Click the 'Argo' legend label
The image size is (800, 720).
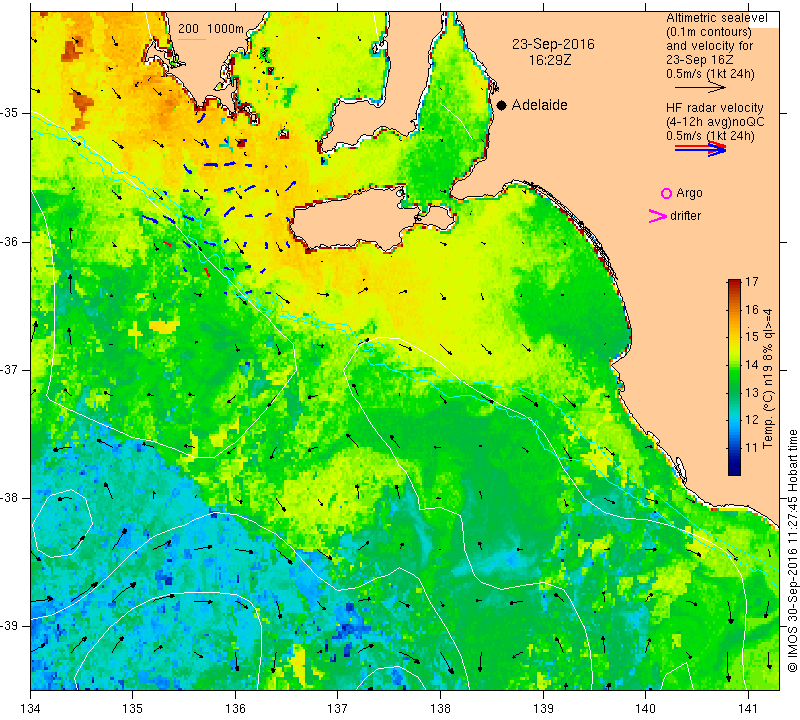click(x=689, y=193)
